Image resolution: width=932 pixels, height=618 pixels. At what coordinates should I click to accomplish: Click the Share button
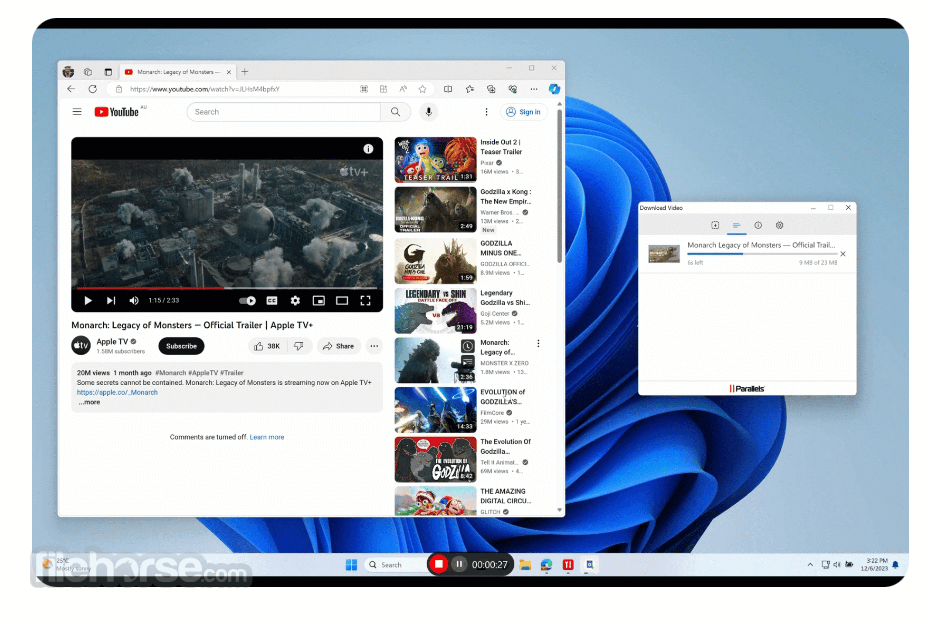338,346
